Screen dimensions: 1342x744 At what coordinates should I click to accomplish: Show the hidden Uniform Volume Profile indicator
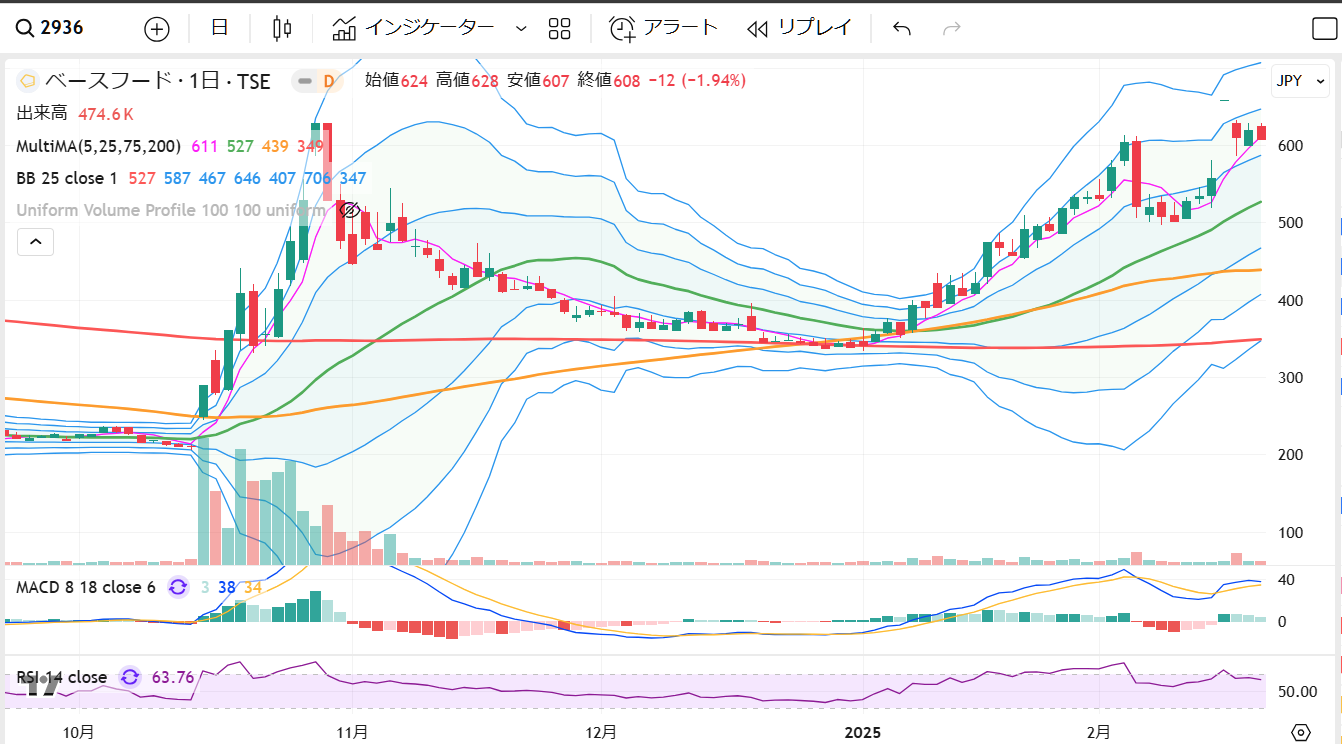click(350, 211)
